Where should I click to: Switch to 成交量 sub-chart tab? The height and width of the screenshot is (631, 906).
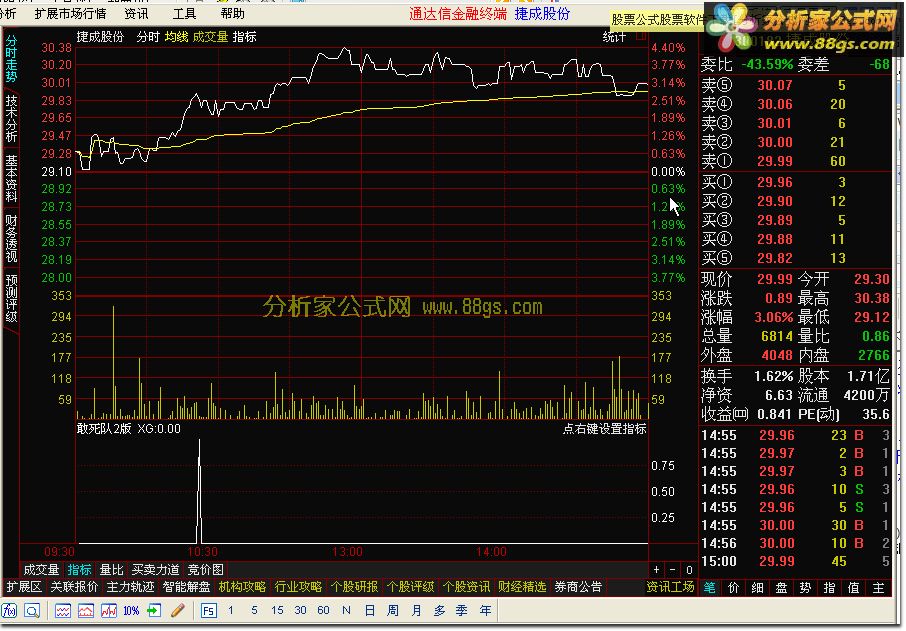[42, 570]
